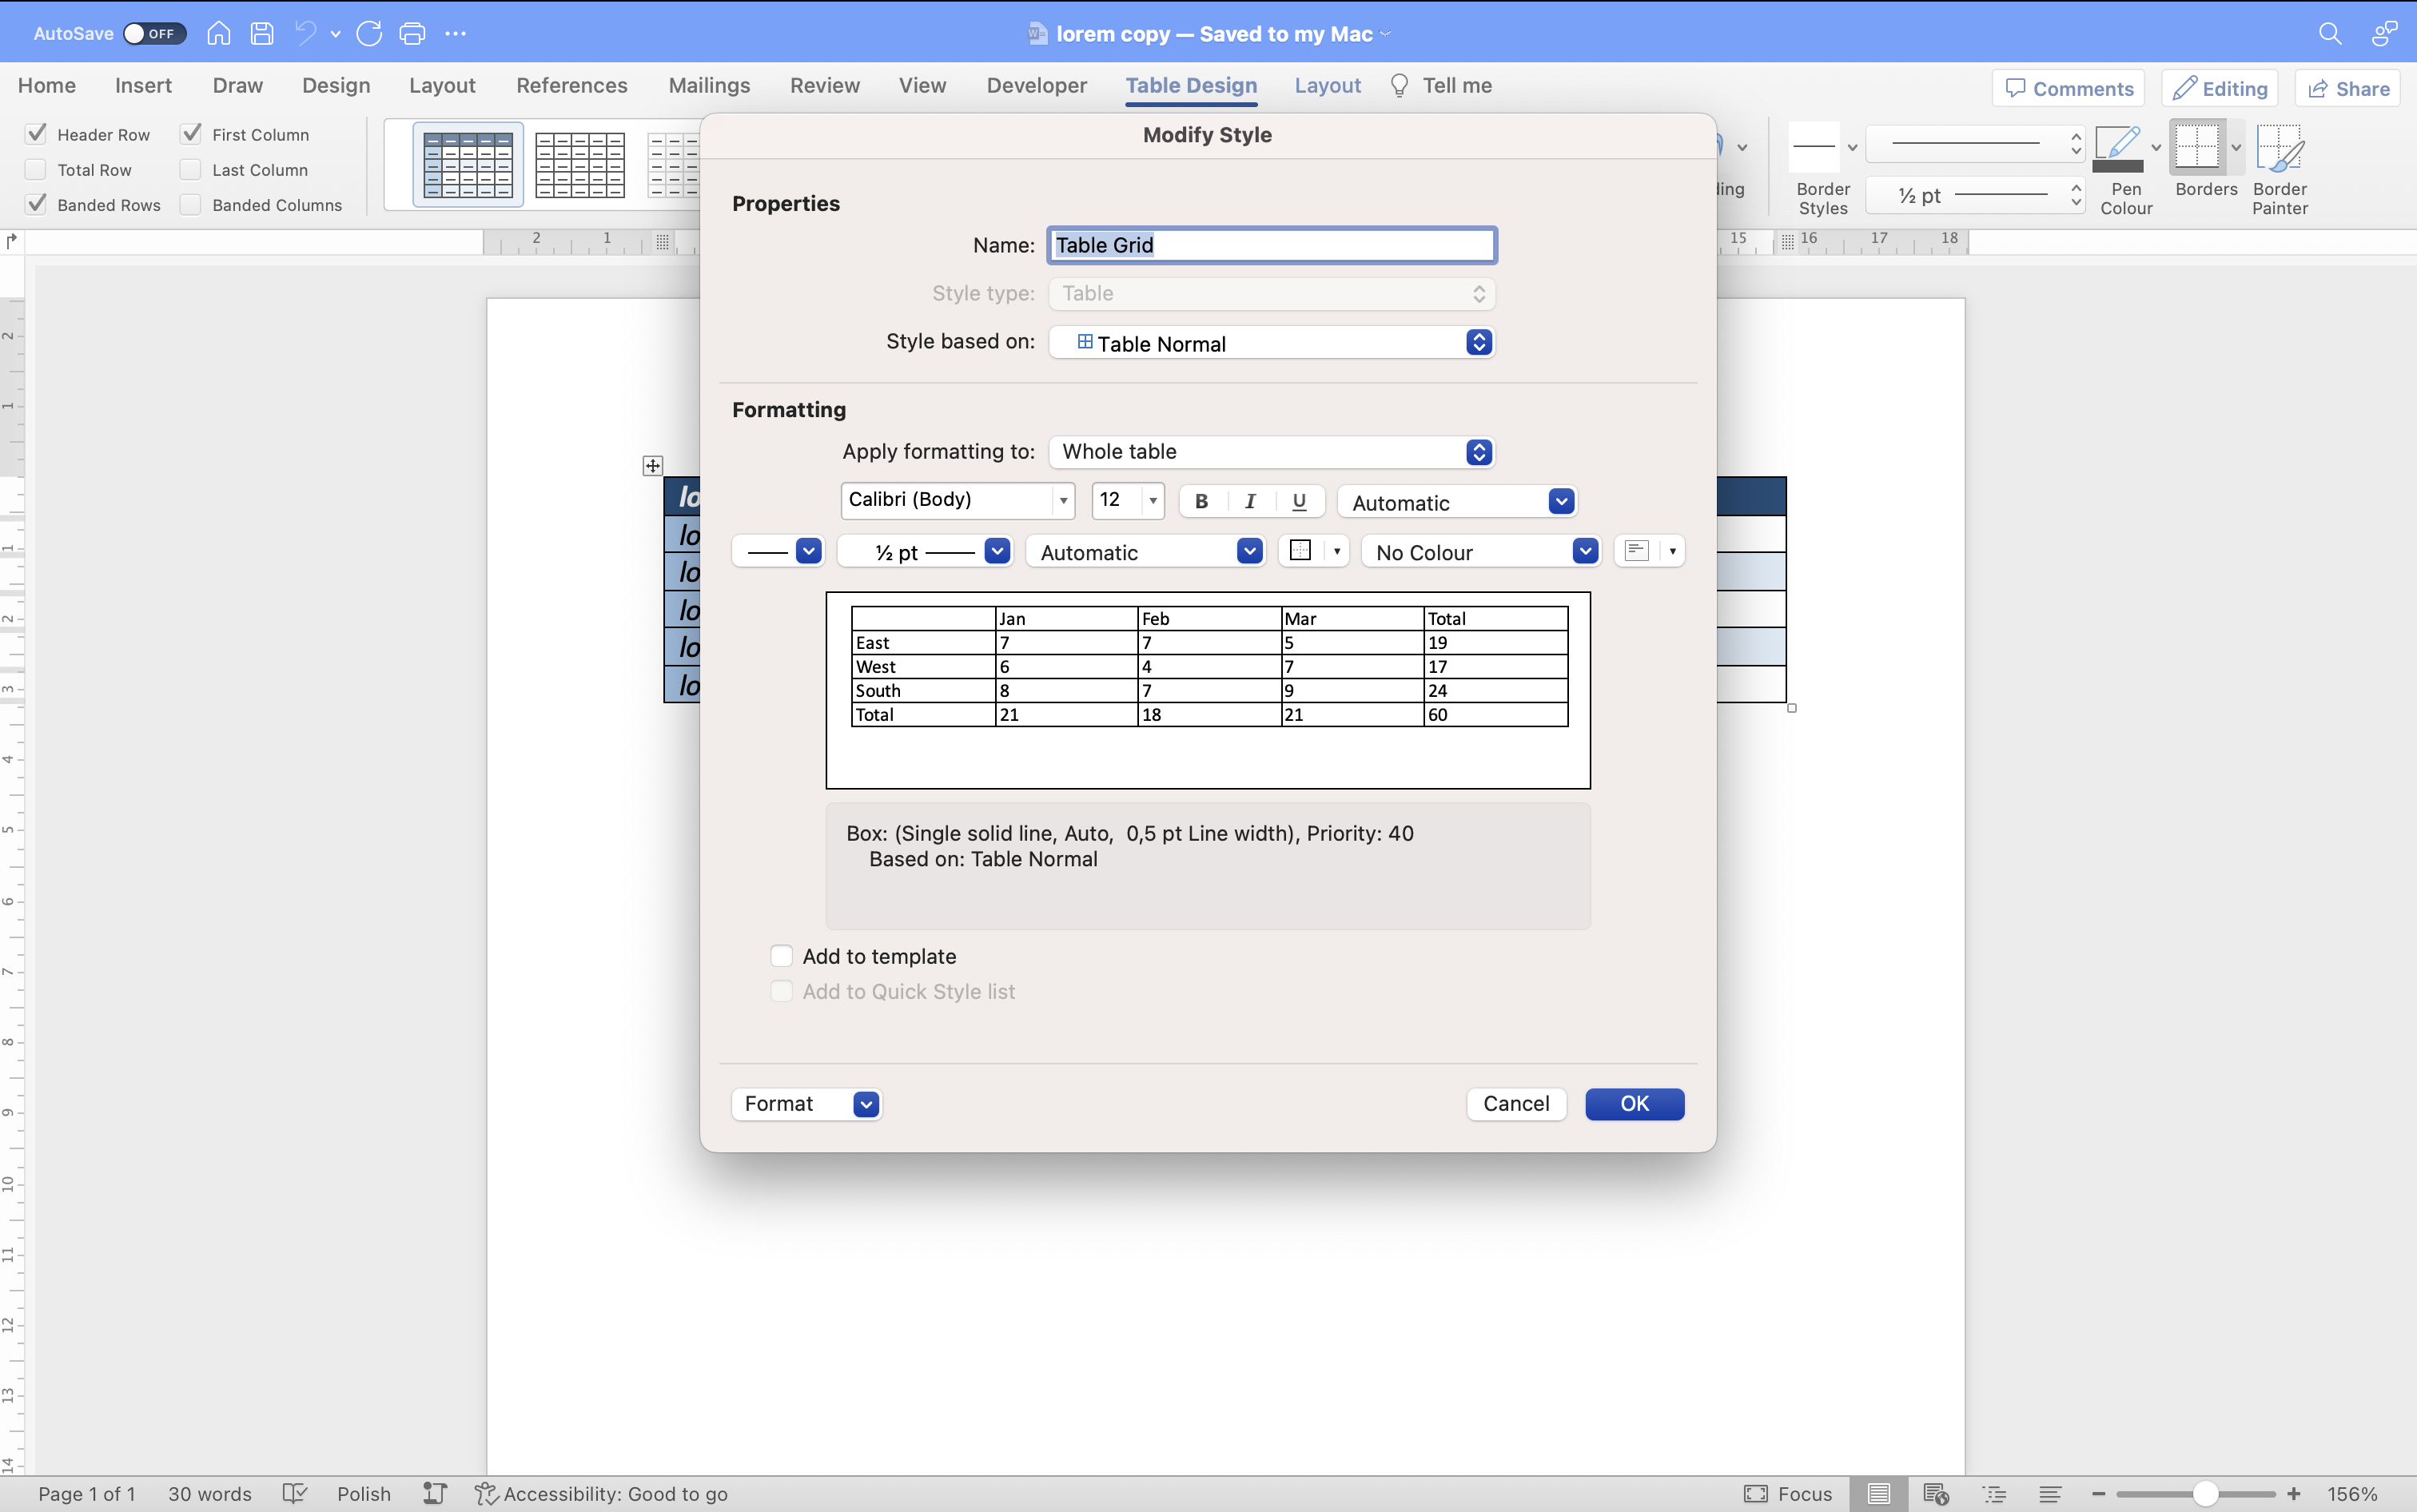Switch to the Developer tab
Screen dimensions: 2417x1512
tap(1036, 86)
